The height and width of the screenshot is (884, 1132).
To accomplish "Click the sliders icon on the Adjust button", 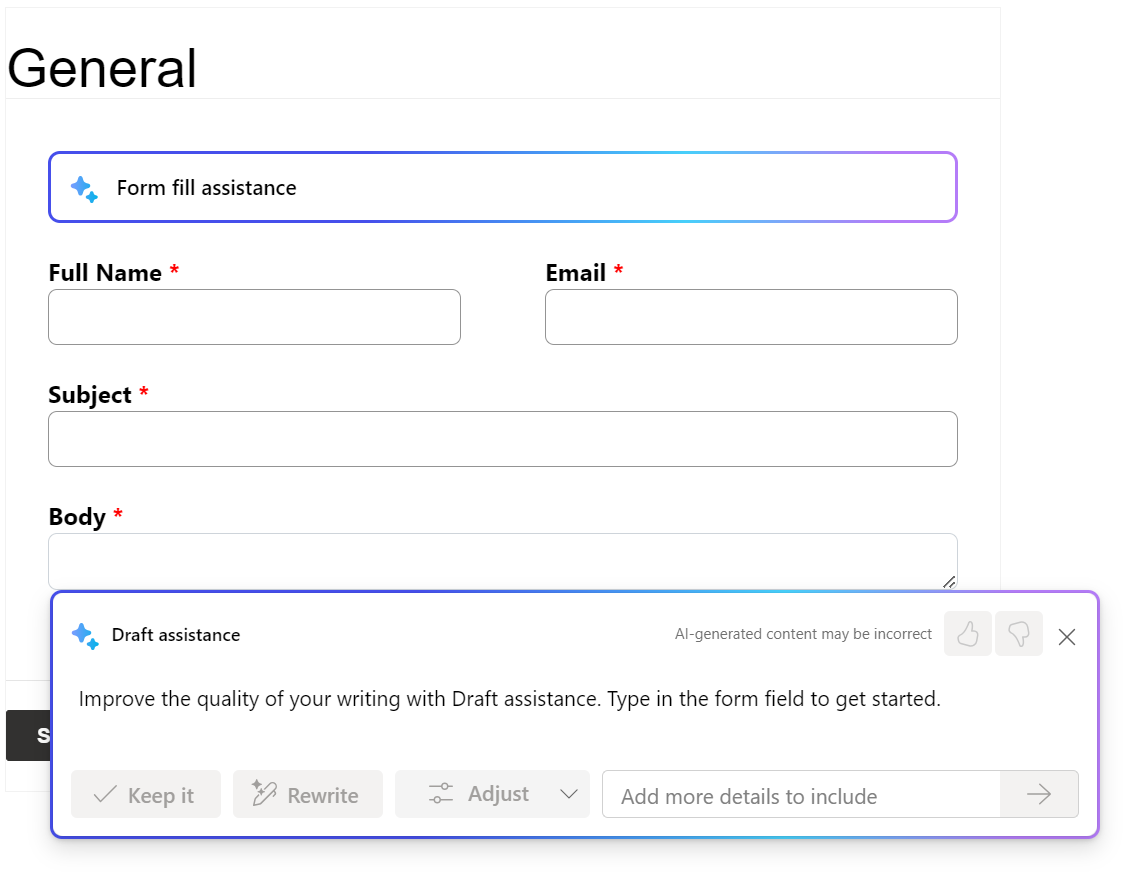I will (440, 793).
